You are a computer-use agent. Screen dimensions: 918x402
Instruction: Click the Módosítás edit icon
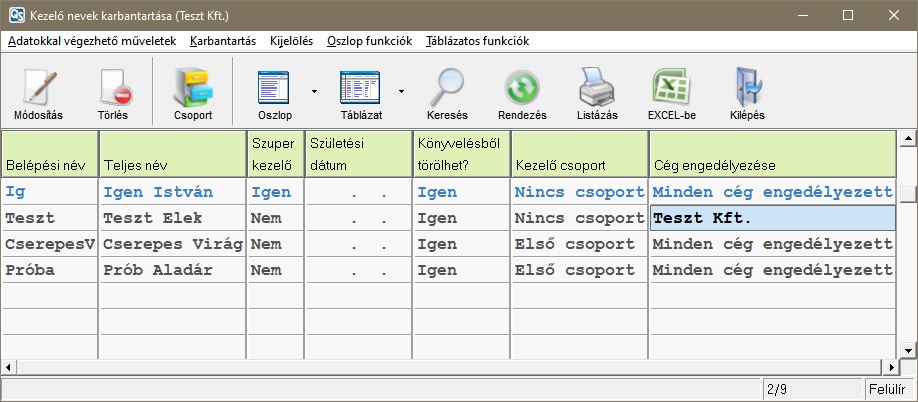(x=39, y=88)
